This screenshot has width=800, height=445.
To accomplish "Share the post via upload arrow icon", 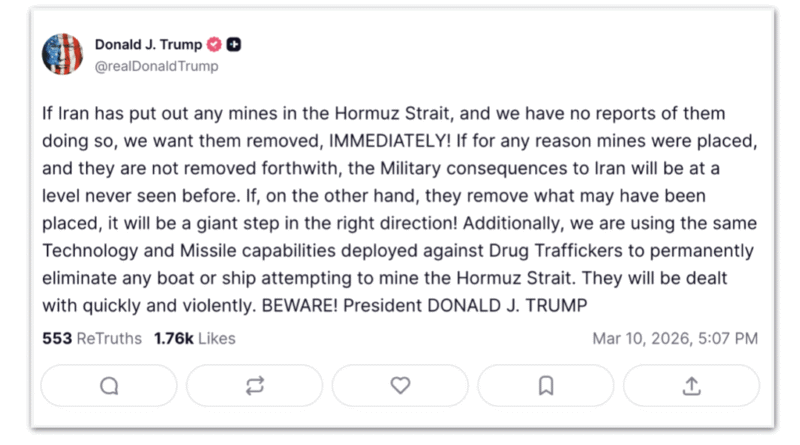I will (691, 385).
